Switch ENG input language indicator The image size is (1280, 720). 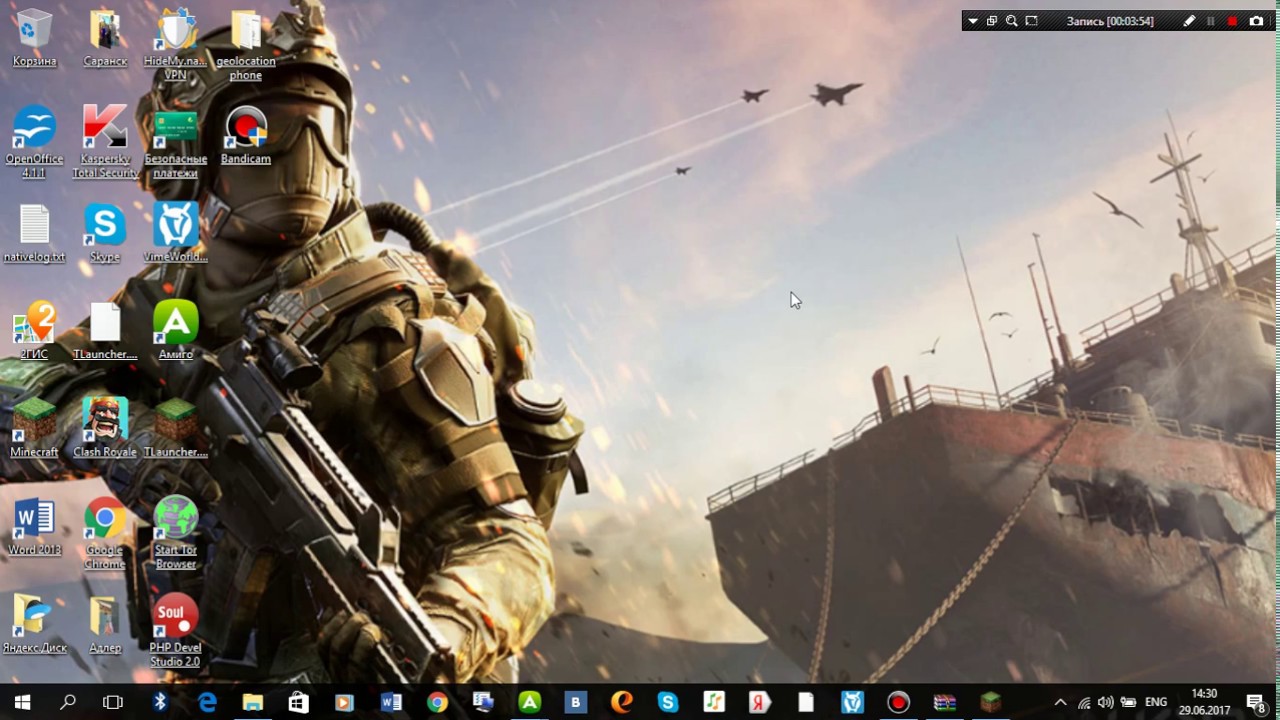coord(1156,702)
